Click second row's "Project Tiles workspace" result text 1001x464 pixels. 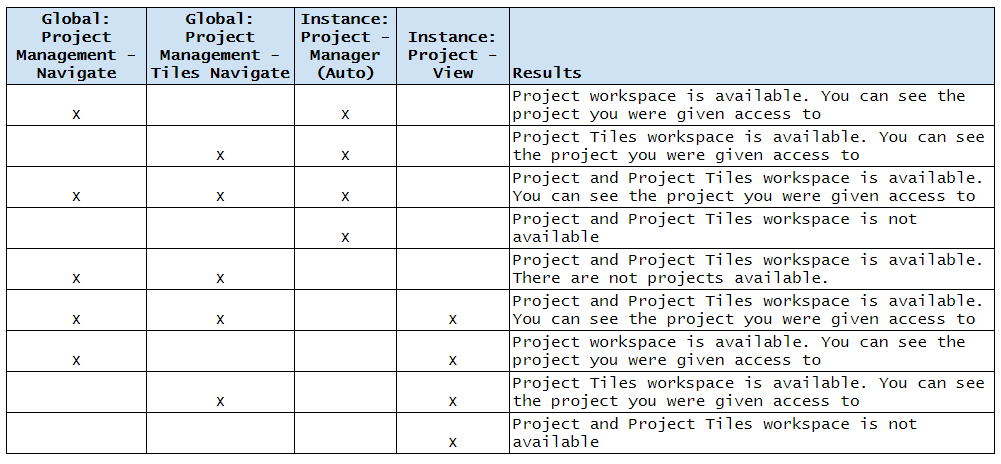point(748,146)
